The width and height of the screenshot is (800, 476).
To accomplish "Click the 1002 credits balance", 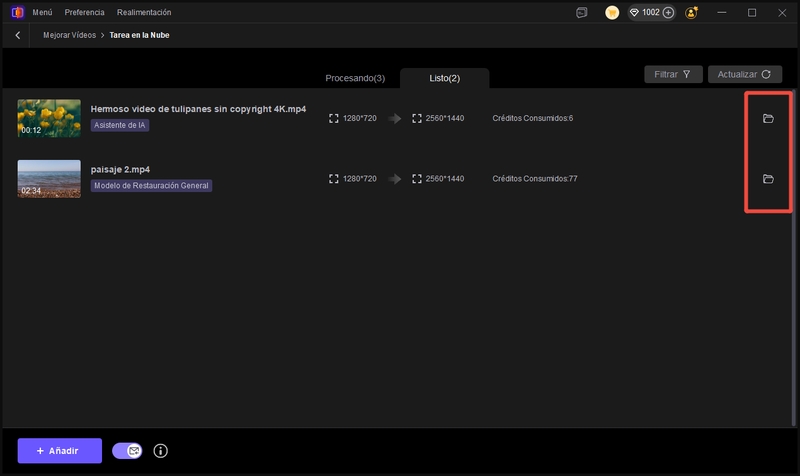I will point(651,13).
